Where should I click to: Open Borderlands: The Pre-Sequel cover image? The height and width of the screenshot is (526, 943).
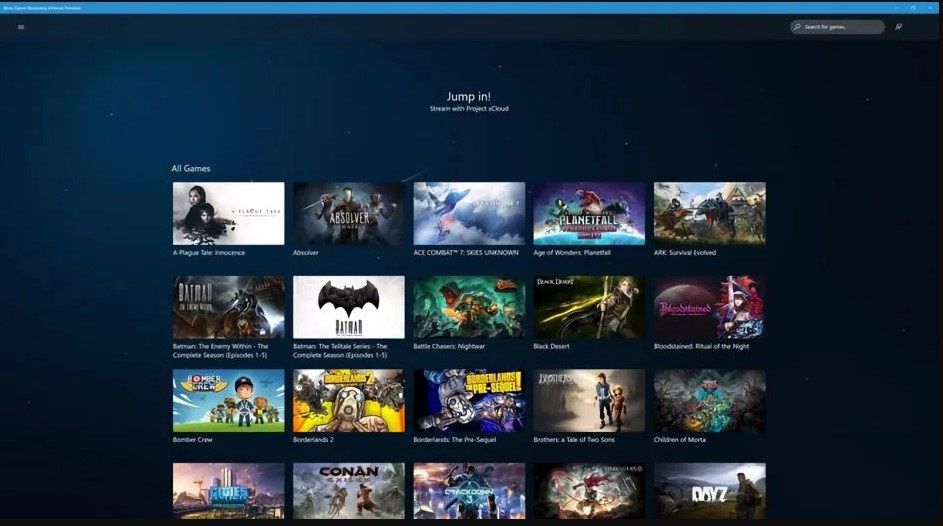pos(469,401)
